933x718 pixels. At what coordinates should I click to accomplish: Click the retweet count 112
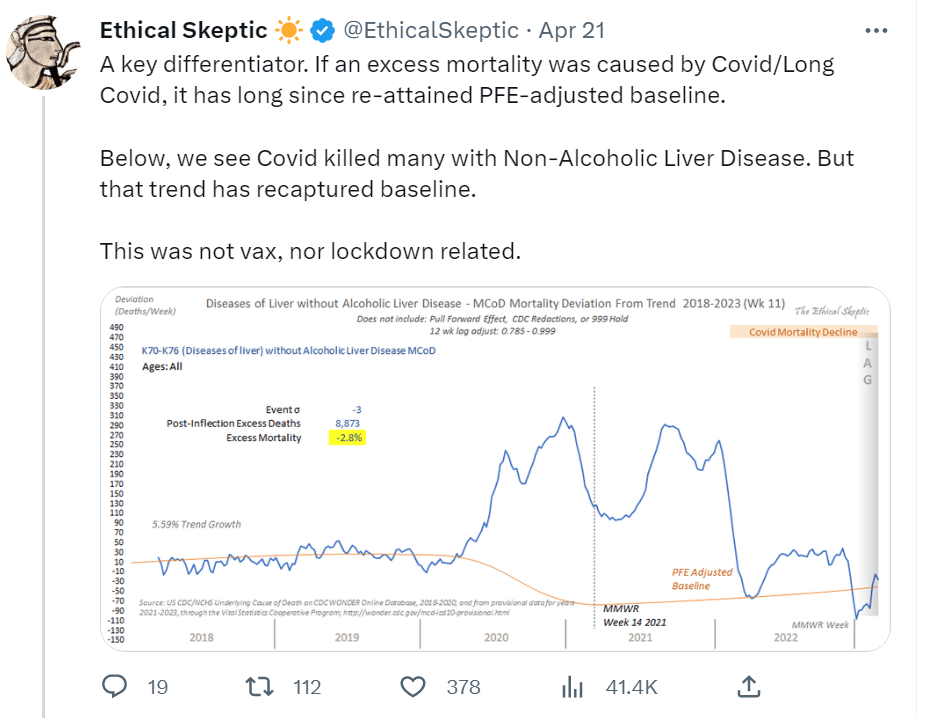[306, 687]
